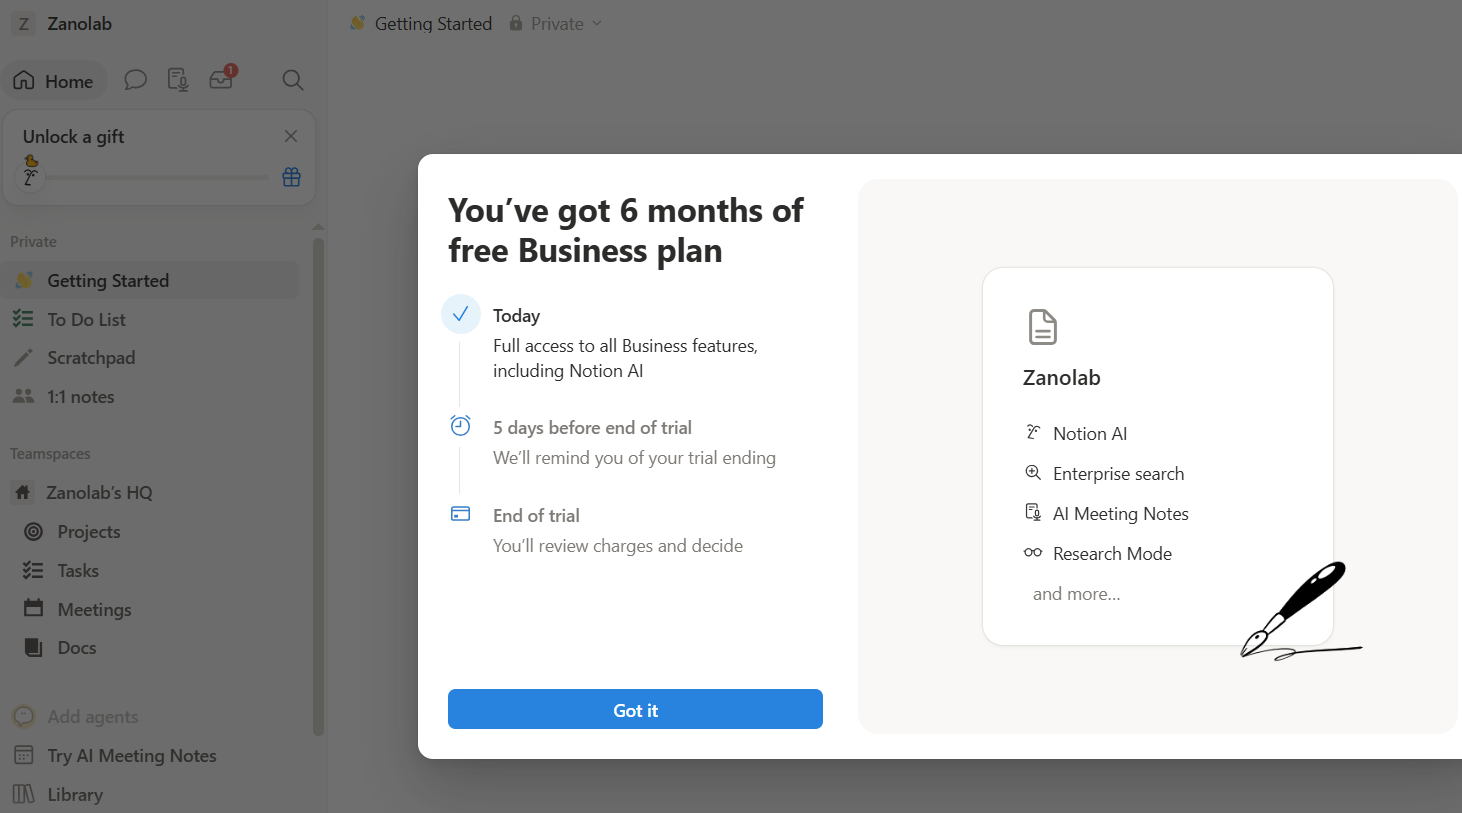Viewport: 1462px width, 813px height.
Task: Click the Library books icon
Action: point(24,795)
